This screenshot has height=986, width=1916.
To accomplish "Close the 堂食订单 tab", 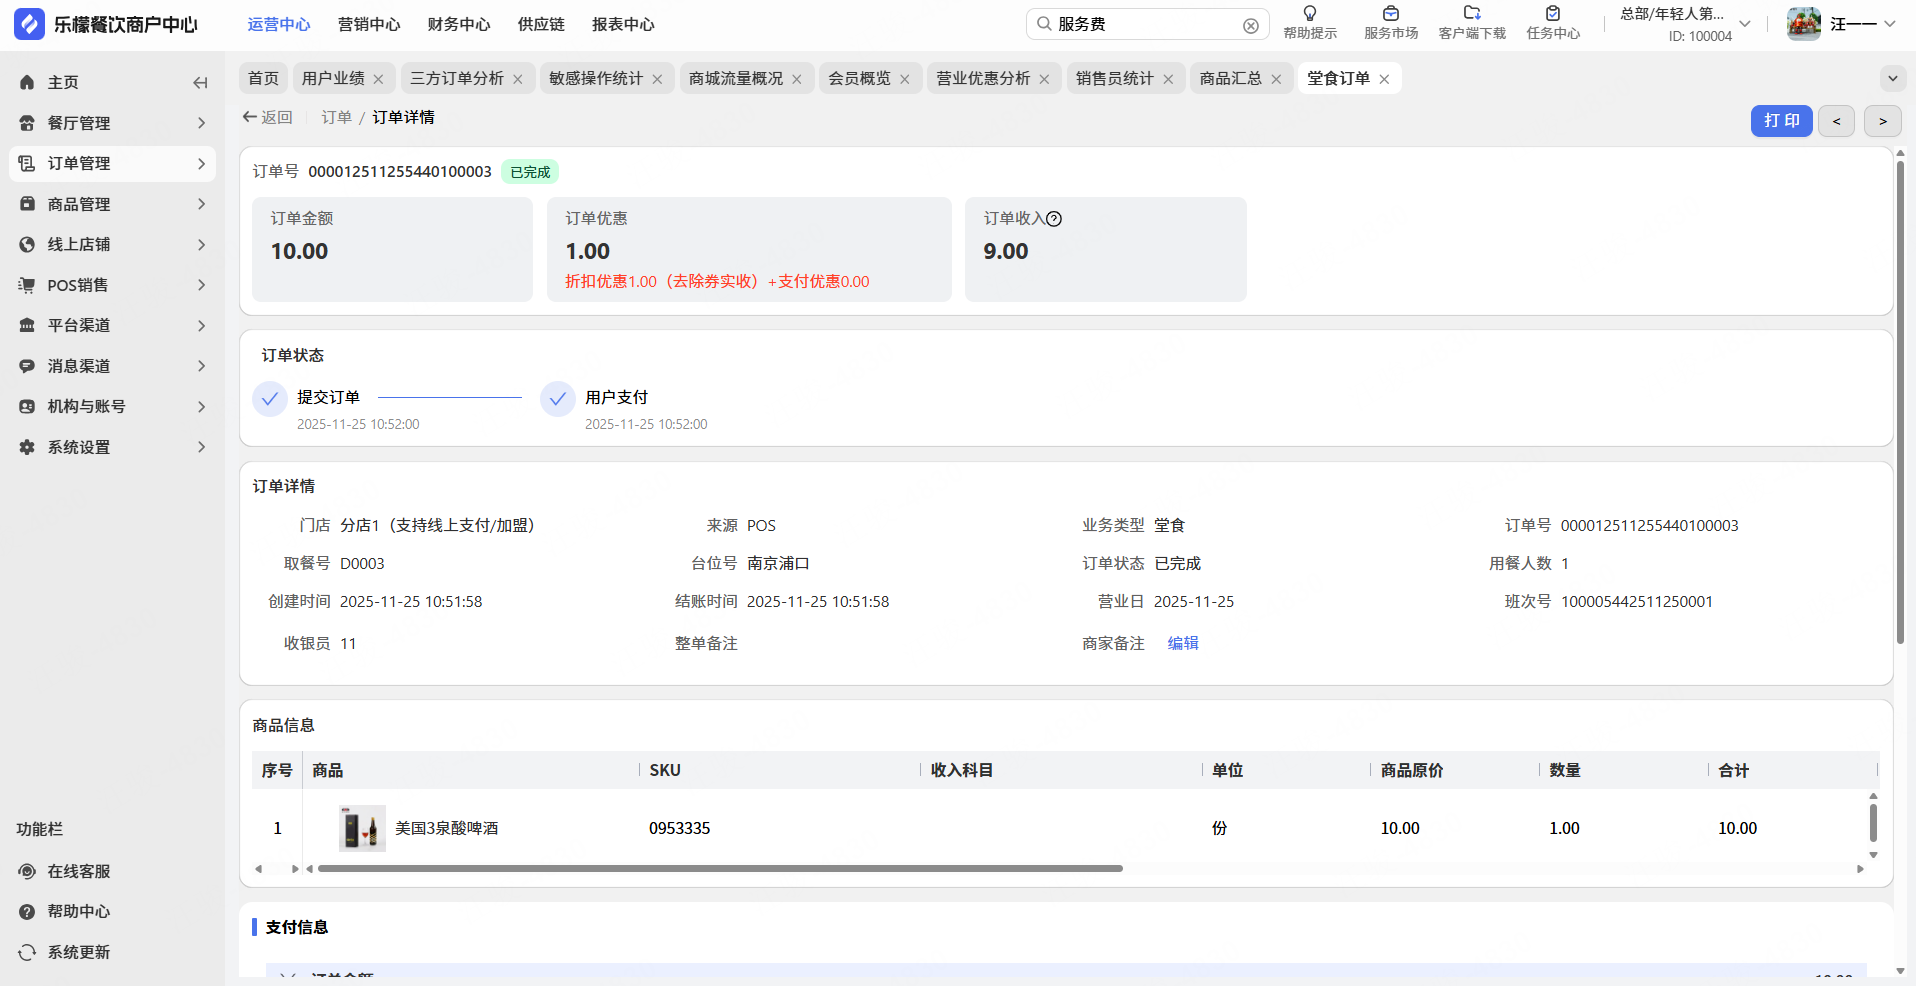I will coord(1384,79).
